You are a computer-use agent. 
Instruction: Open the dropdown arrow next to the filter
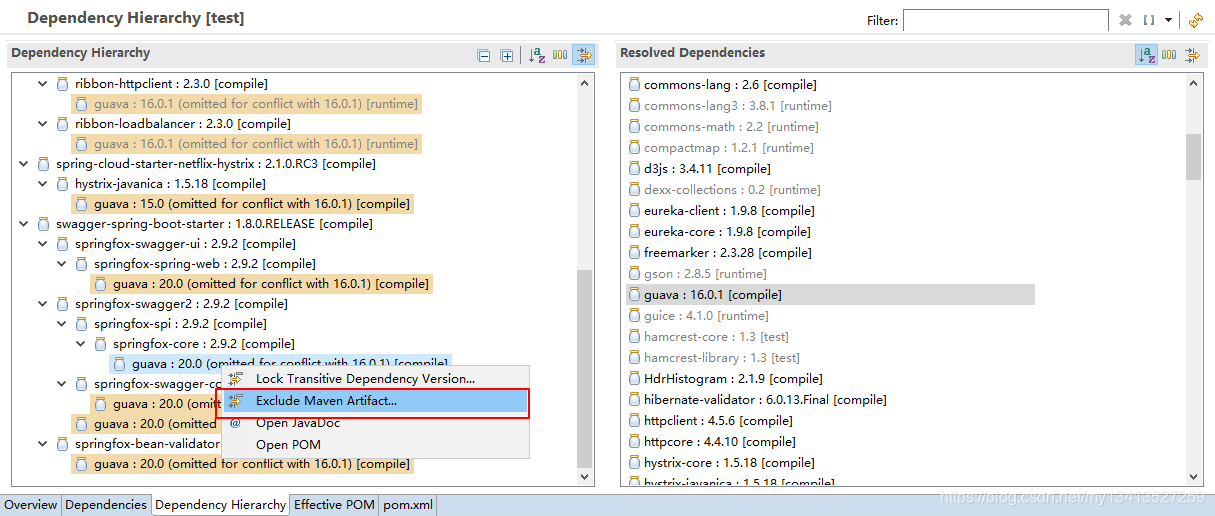(1168, 20)
